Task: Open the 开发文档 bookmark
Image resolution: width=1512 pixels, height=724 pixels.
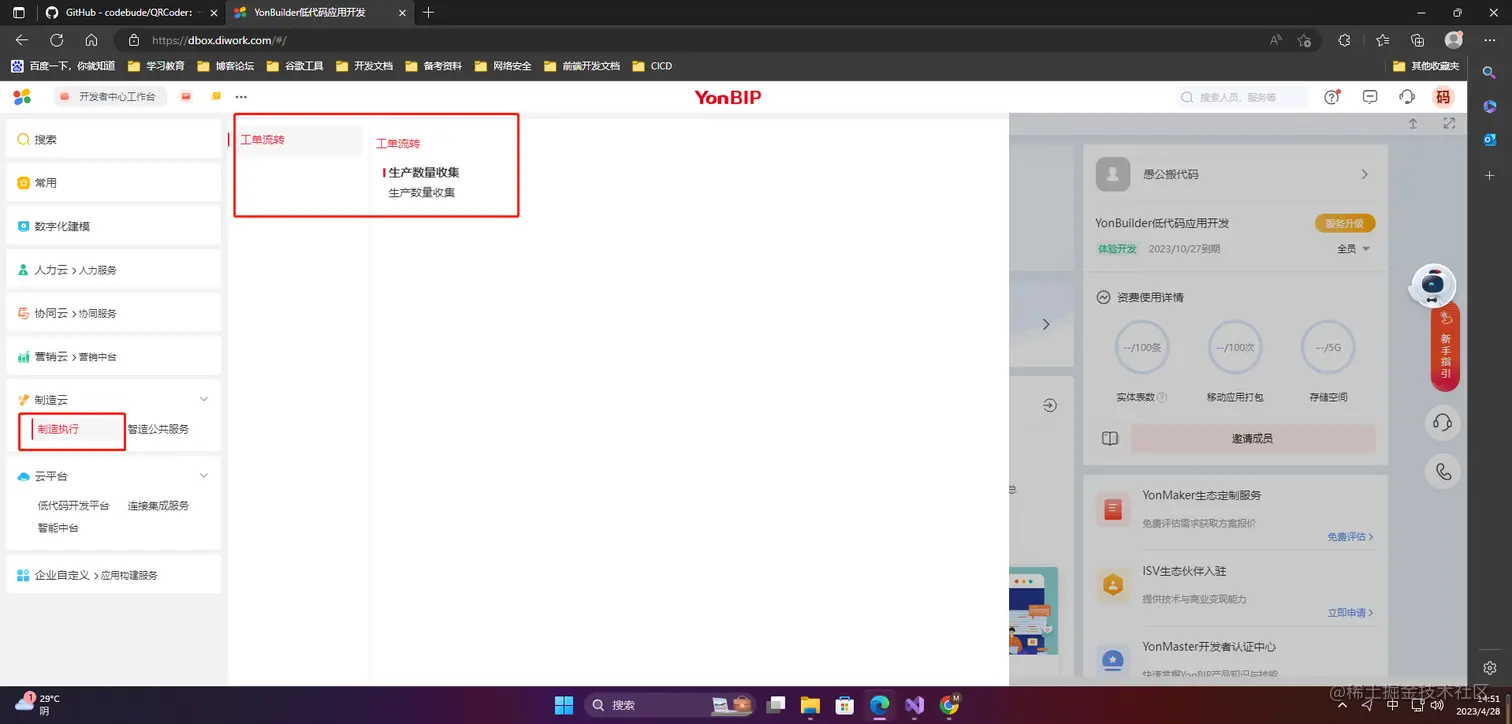Action: pos(372,65)
